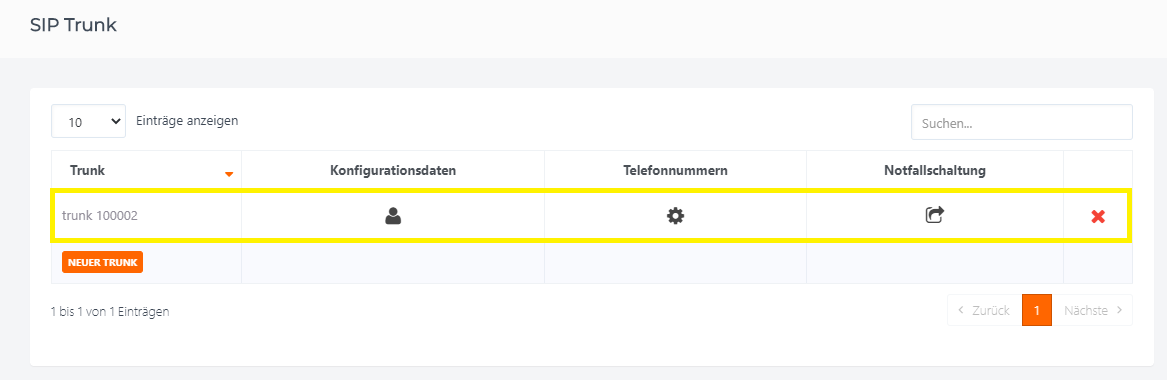1167x380 pixels.
Task: Open the entries-per-page dropdown showing 10
Action: click(x=89, y=121)
